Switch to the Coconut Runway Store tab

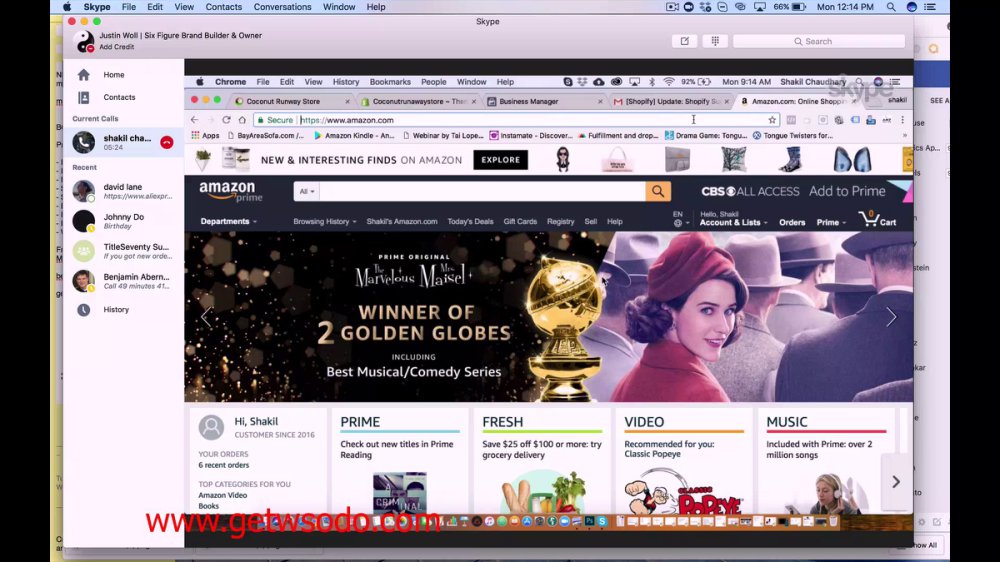click(283, 101)
